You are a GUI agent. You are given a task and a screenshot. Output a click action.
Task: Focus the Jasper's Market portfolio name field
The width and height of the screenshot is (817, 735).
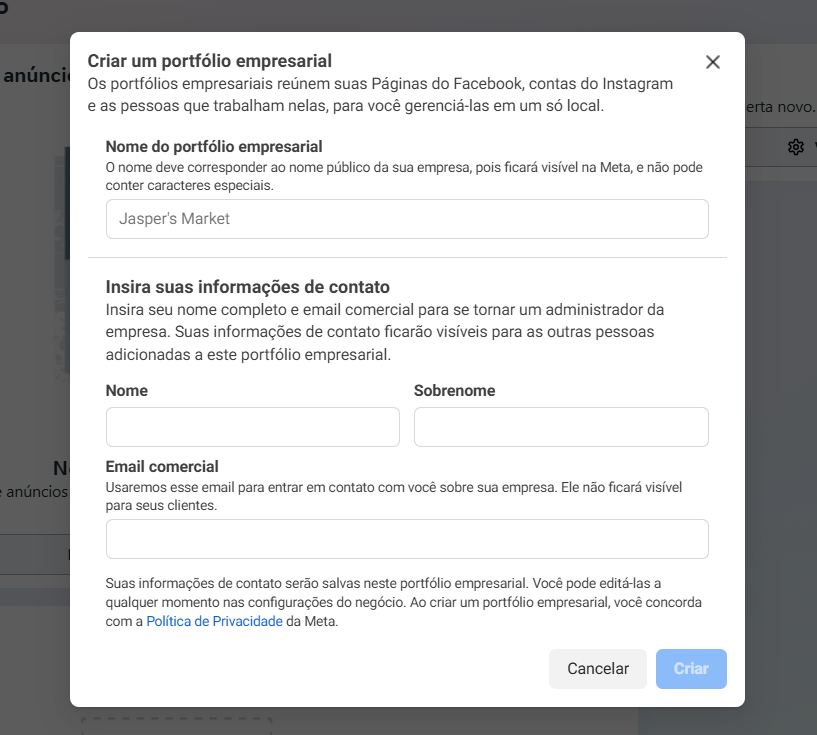click(x=407, y=218)
